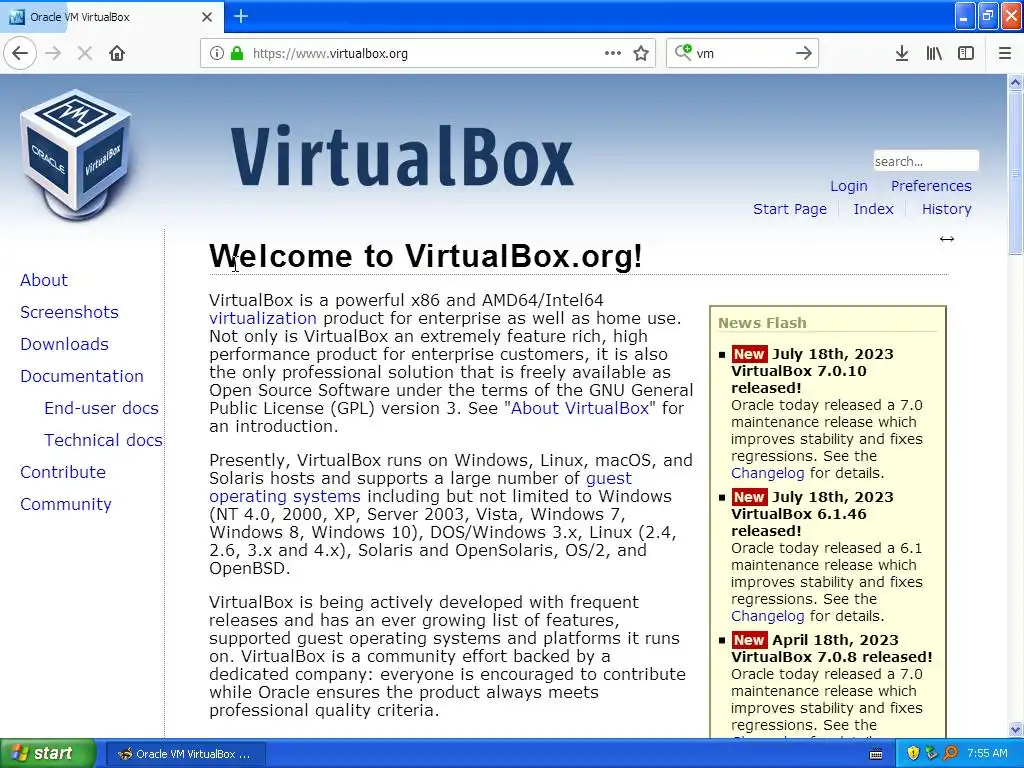Open Changelog link for VirtualBox 6.1.46
The height and width of the screenshot is (768, 1024).
767,616
